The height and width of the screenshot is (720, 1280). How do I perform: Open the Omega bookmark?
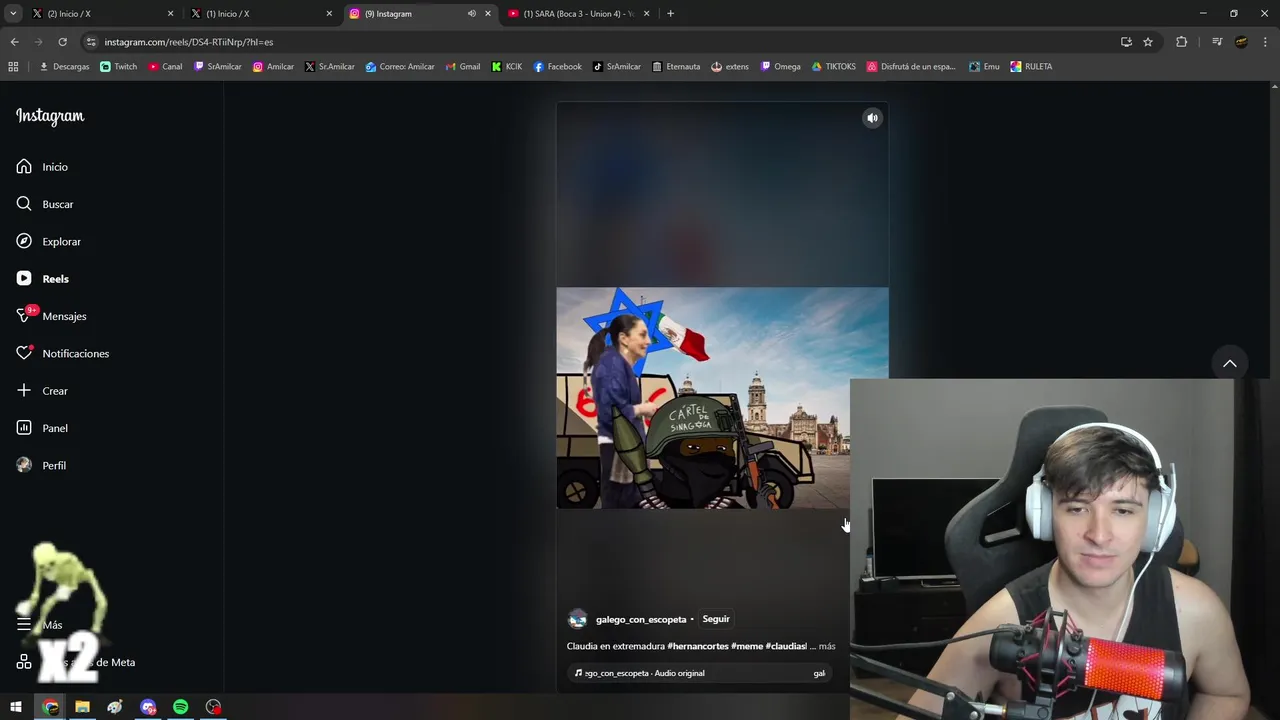780,67
